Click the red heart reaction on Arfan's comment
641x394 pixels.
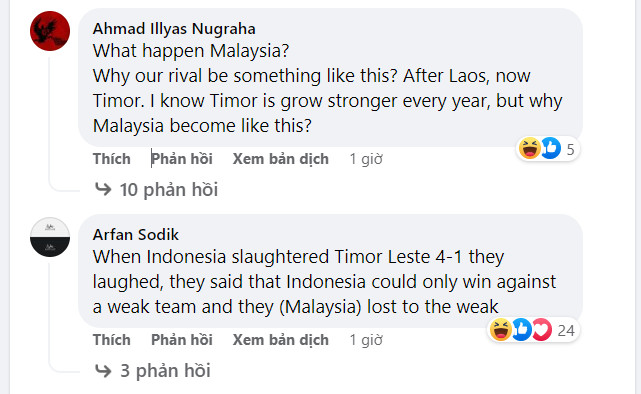pos(542,329)
